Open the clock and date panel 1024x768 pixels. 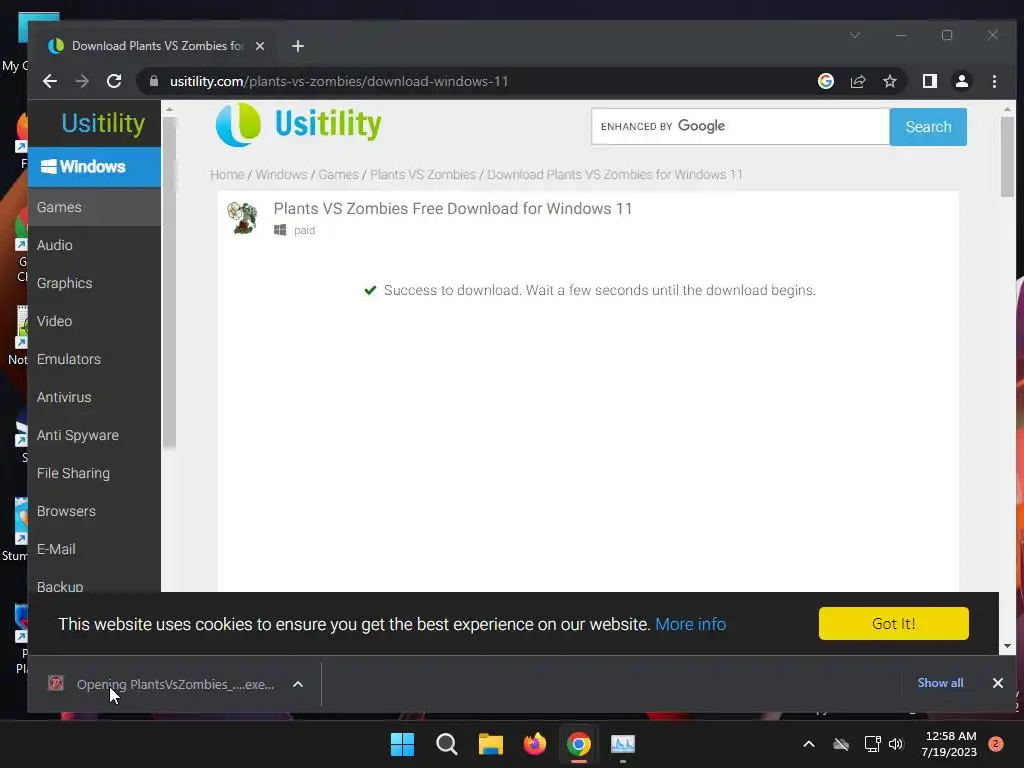pyautogui.click(x=949, y=744)
